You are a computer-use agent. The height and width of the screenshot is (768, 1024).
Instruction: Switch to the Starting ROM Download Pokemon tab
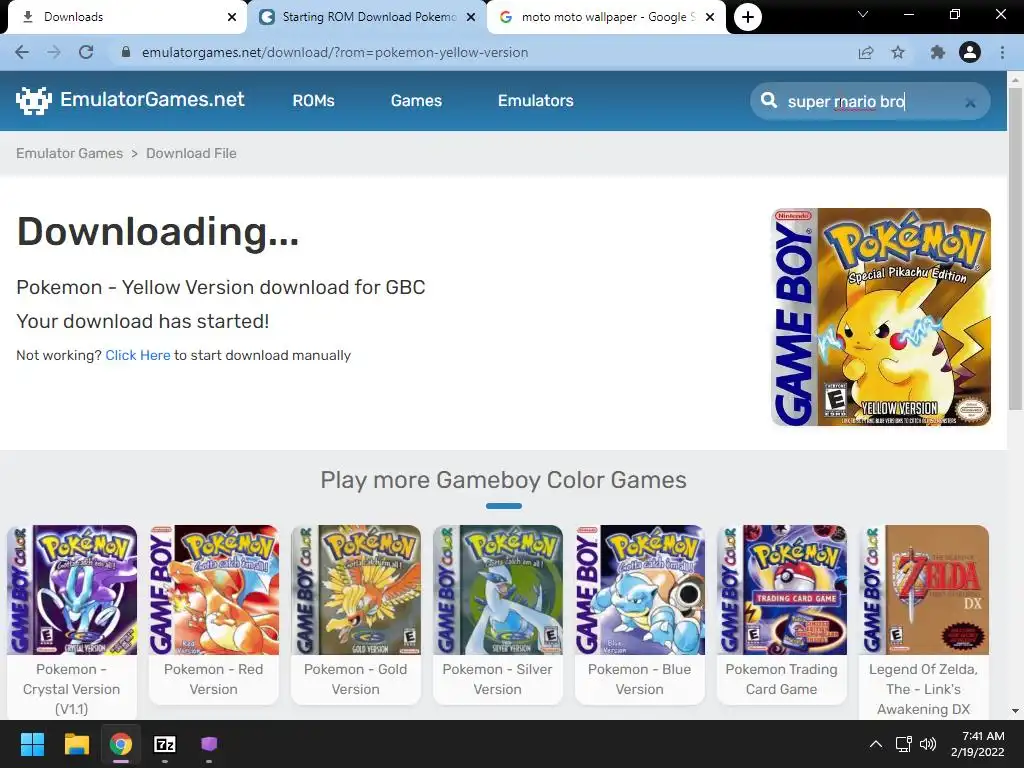pyautogui.click(x=368, y=17)
